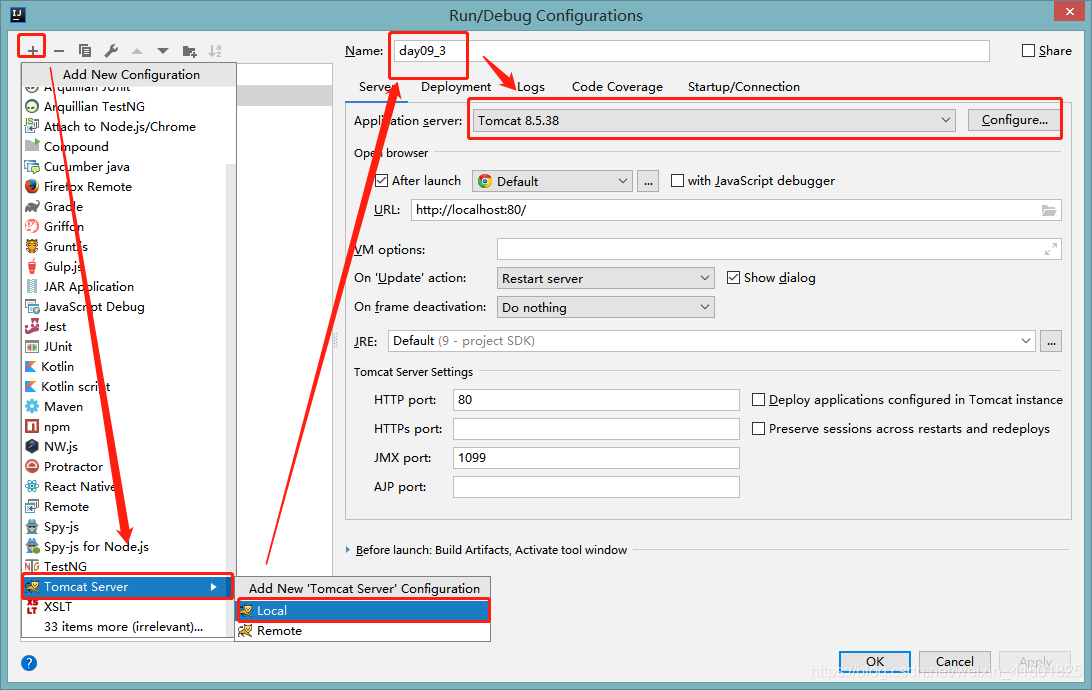The image size is (1092, 690).
Task: Click the OK button
Action: pyautogui.click(x=875, y=661)
